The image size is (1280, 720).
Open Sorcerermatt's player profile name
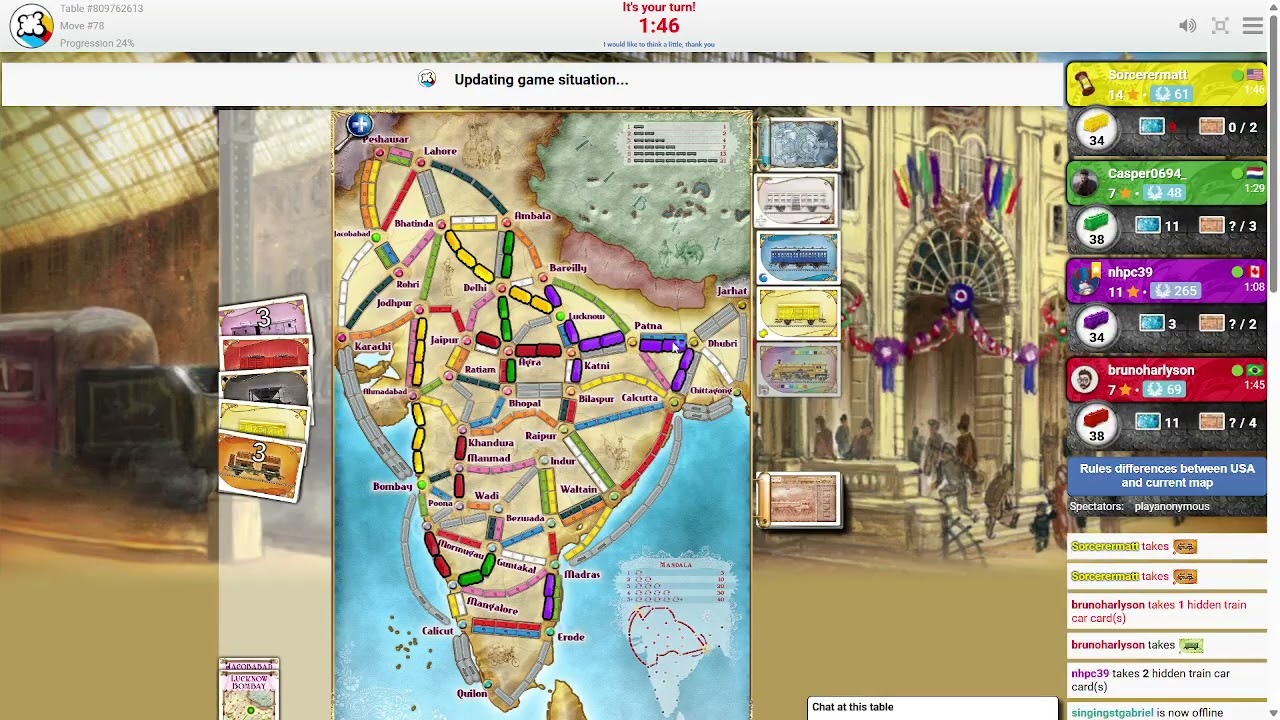coord(1147,75)
